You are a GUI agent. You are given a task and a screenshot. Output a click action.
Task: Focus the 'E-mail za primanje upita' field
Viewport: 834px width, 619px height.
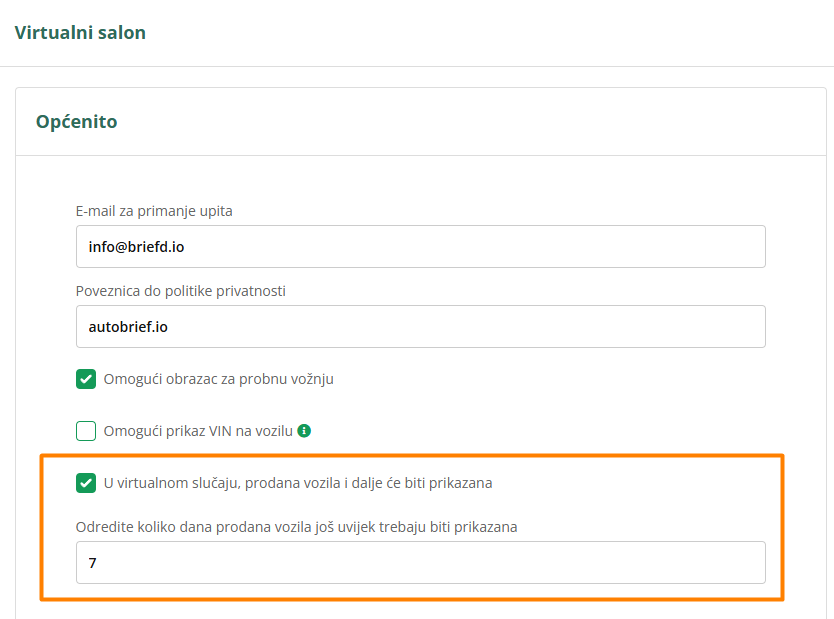pyautogui.click(x=420, y=246)
